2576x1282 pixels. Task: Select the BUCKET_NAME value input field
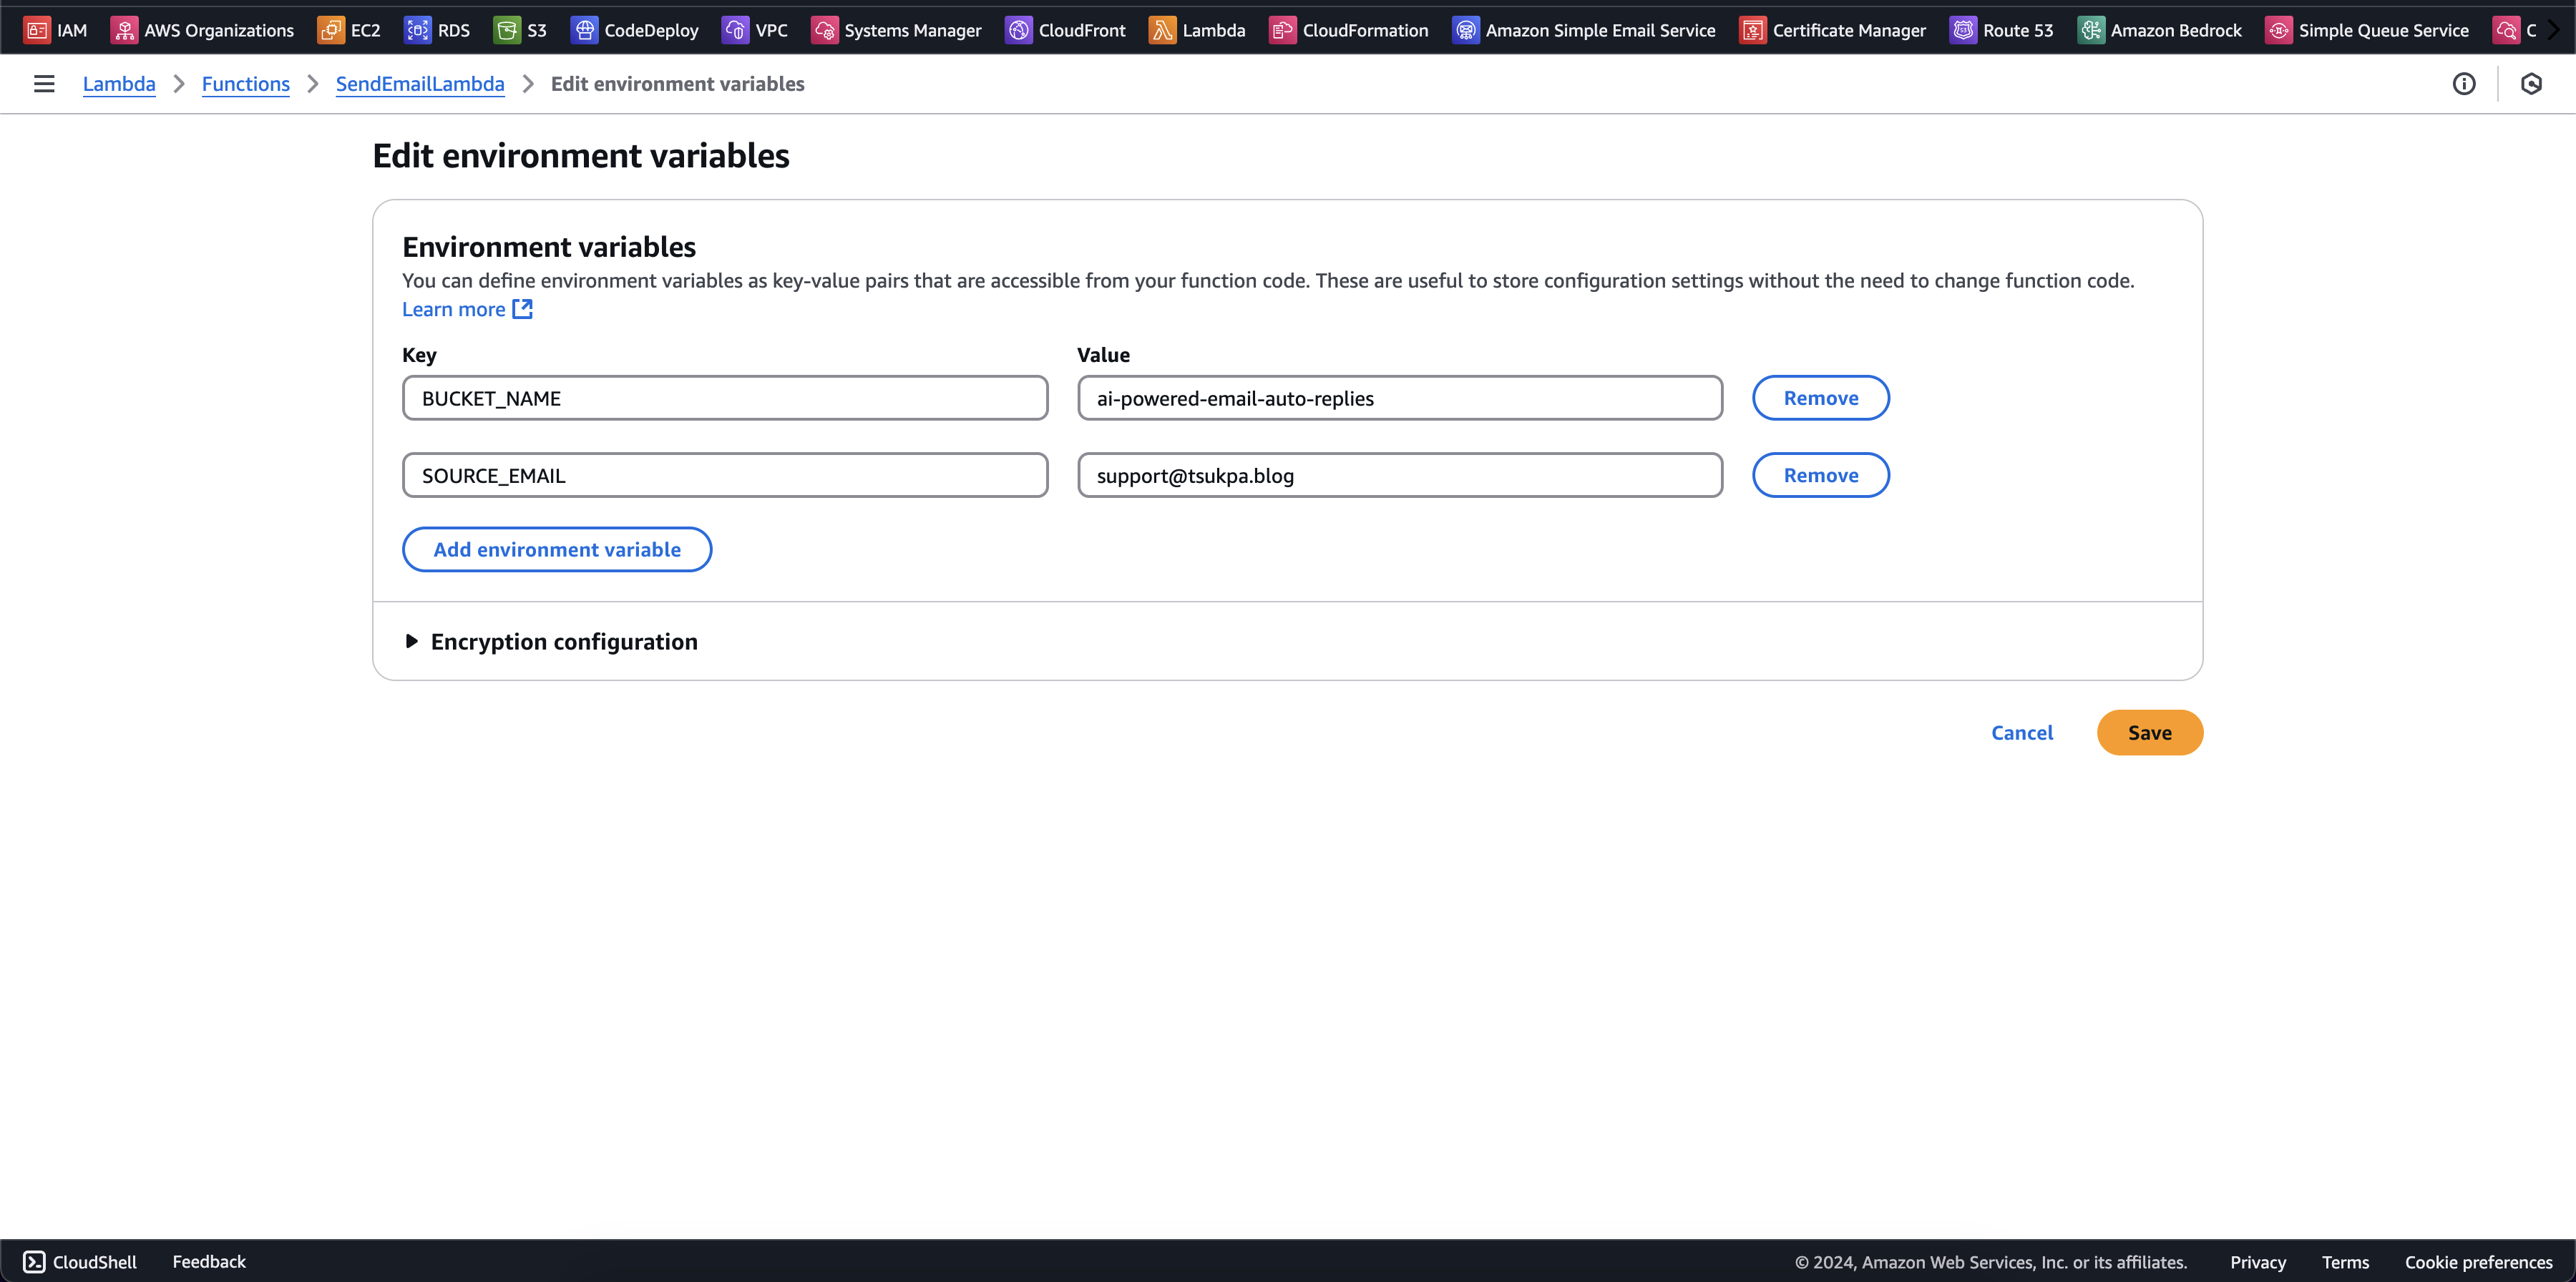1400,397
